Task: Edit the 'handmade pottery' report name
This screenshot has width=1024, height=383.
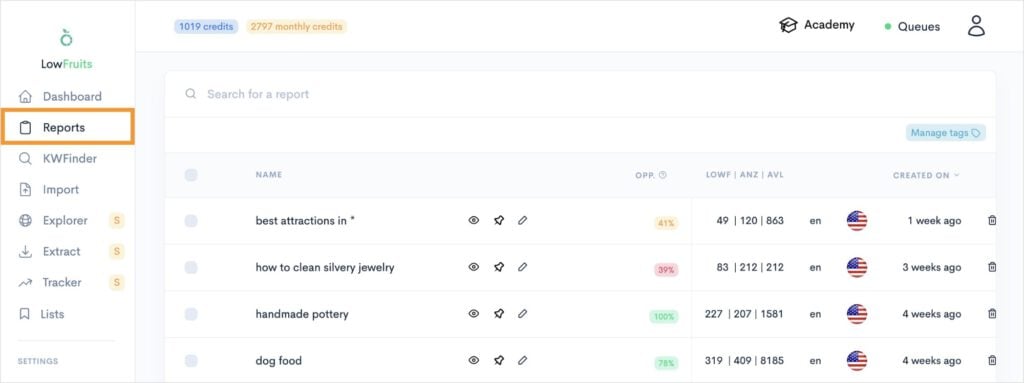Action: click(522, 314)
